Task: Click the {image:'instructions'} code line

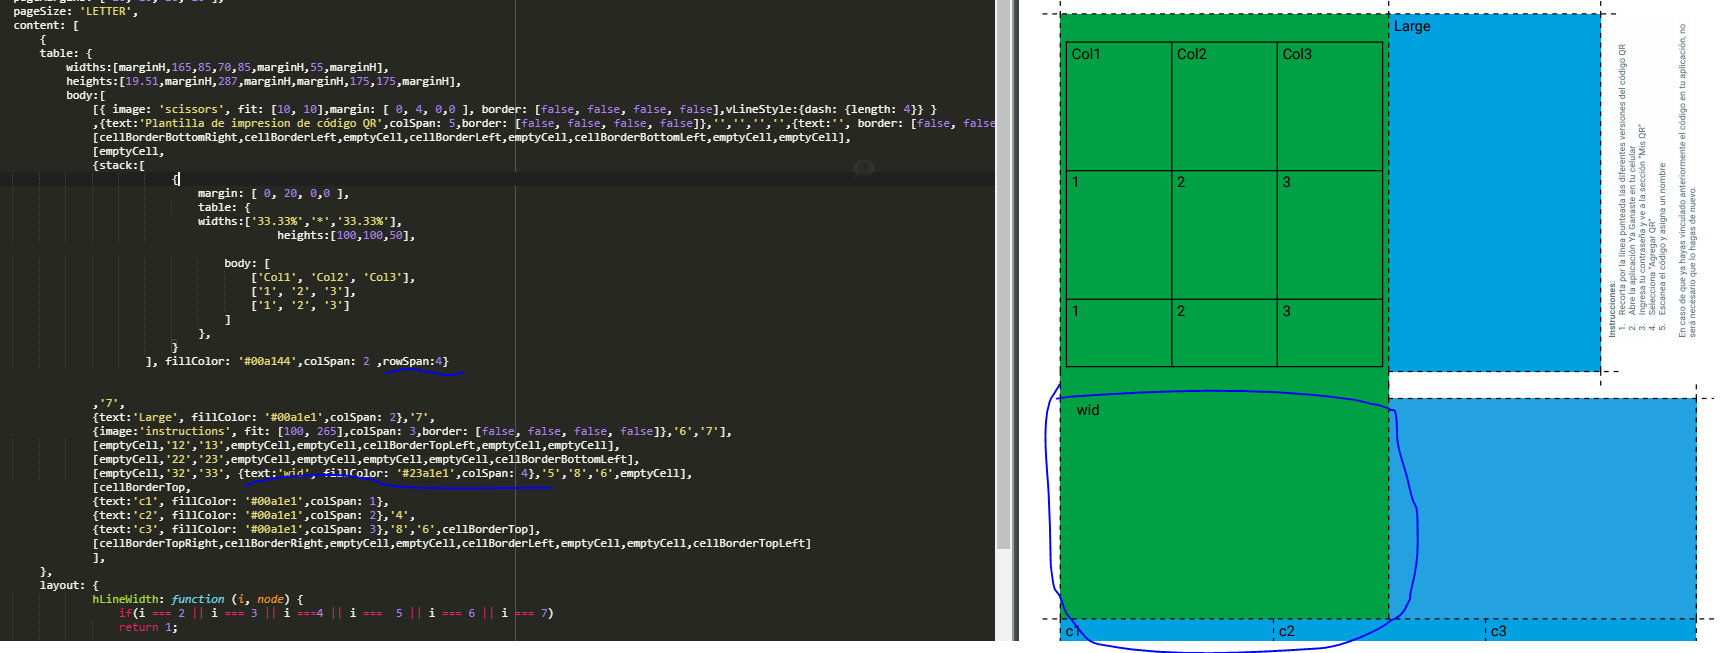Action: coord(412,432)
